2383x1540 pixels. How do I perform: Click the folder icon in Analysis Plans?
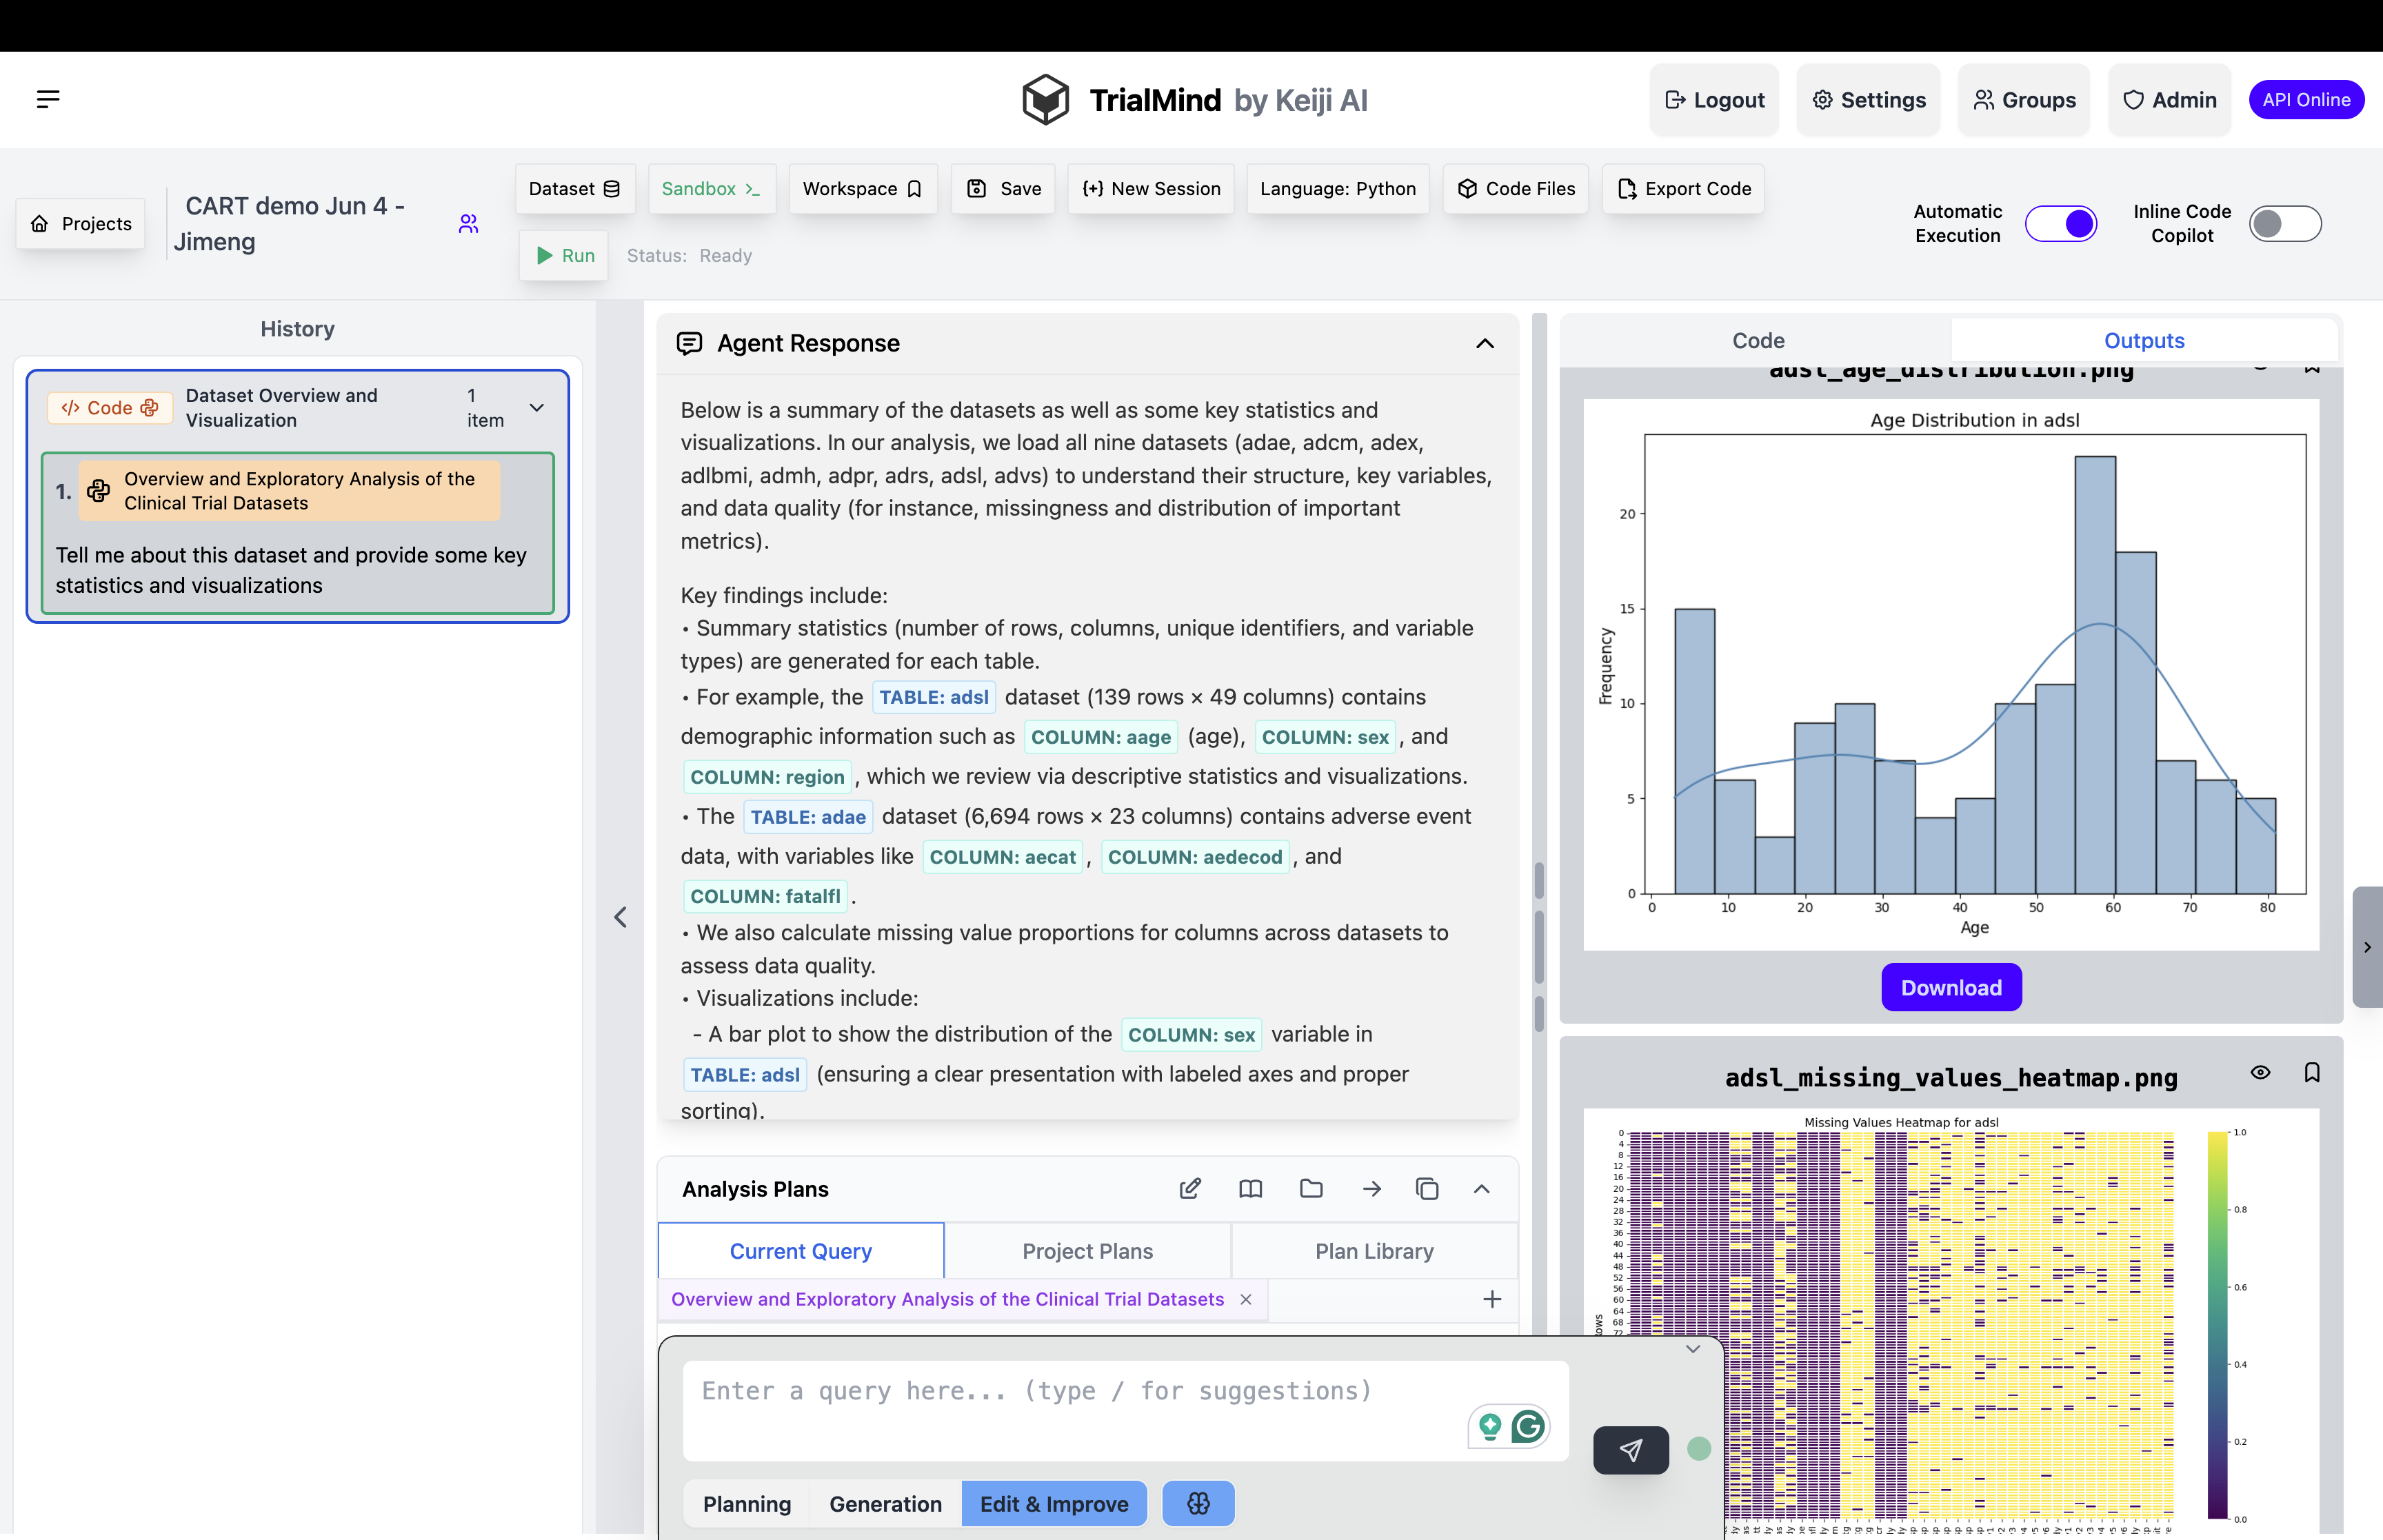coord(1310,1188)
